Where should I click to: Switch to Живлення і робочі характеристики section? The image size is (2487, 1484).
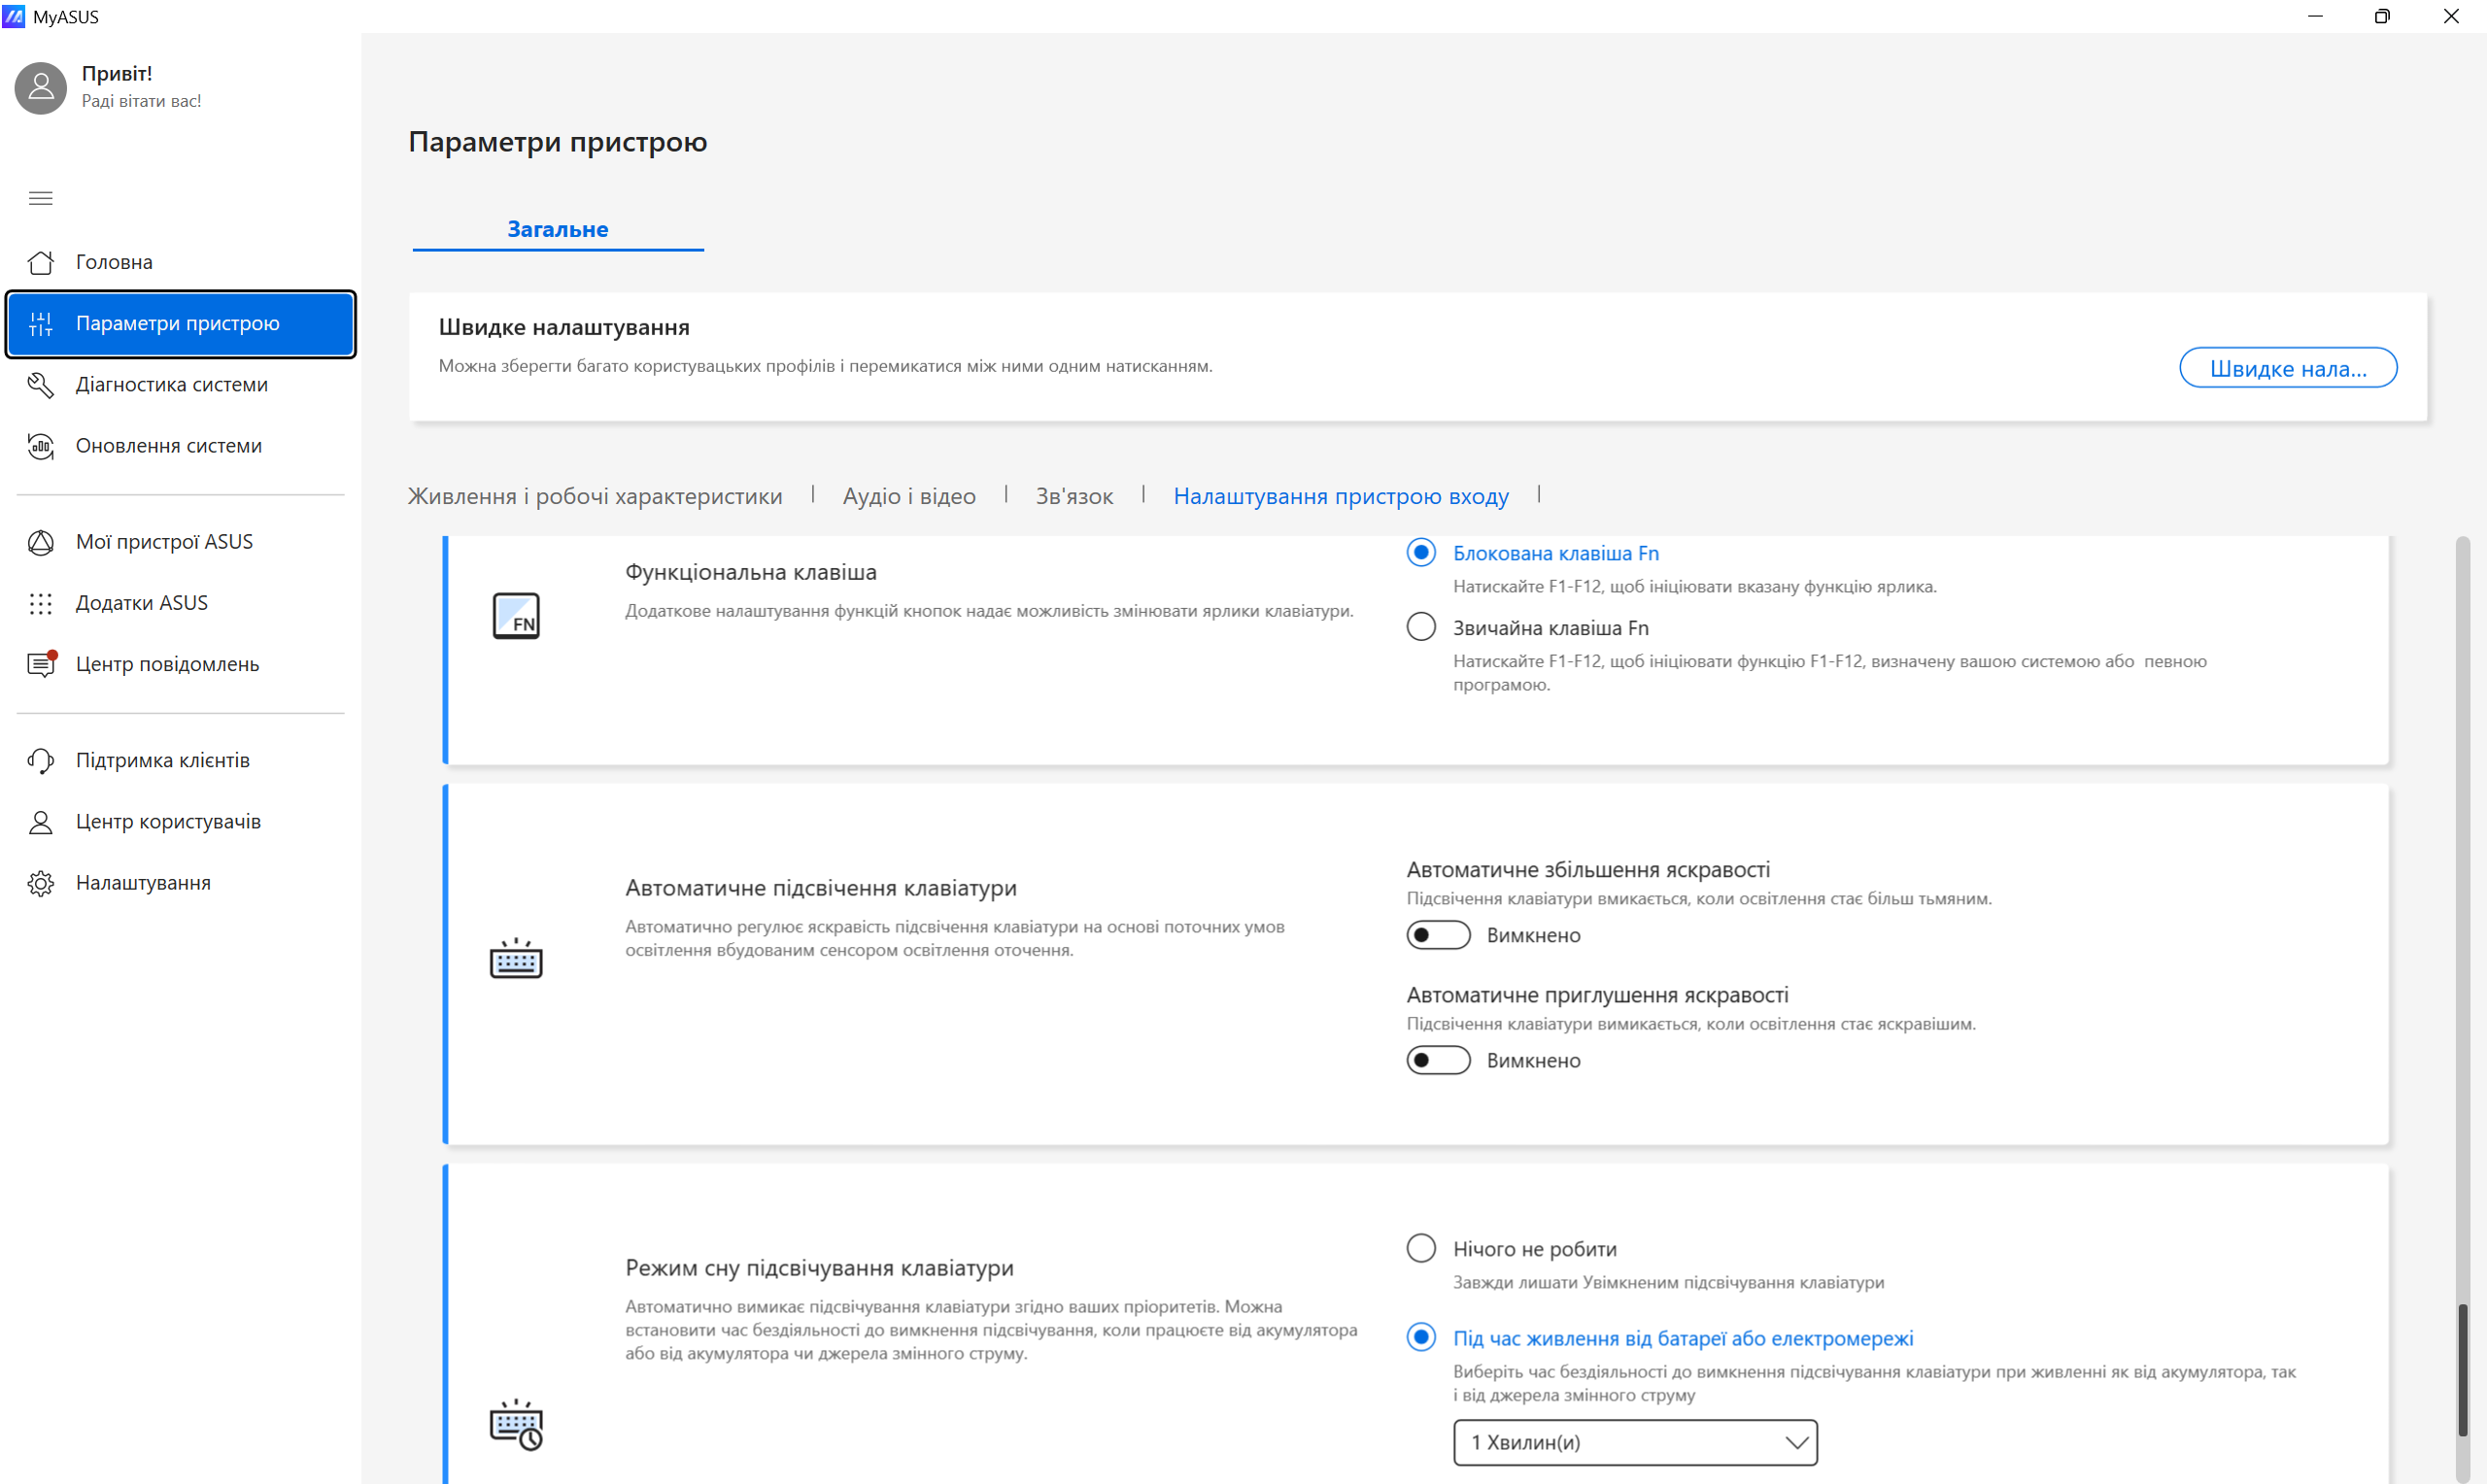tap(594, 496)
